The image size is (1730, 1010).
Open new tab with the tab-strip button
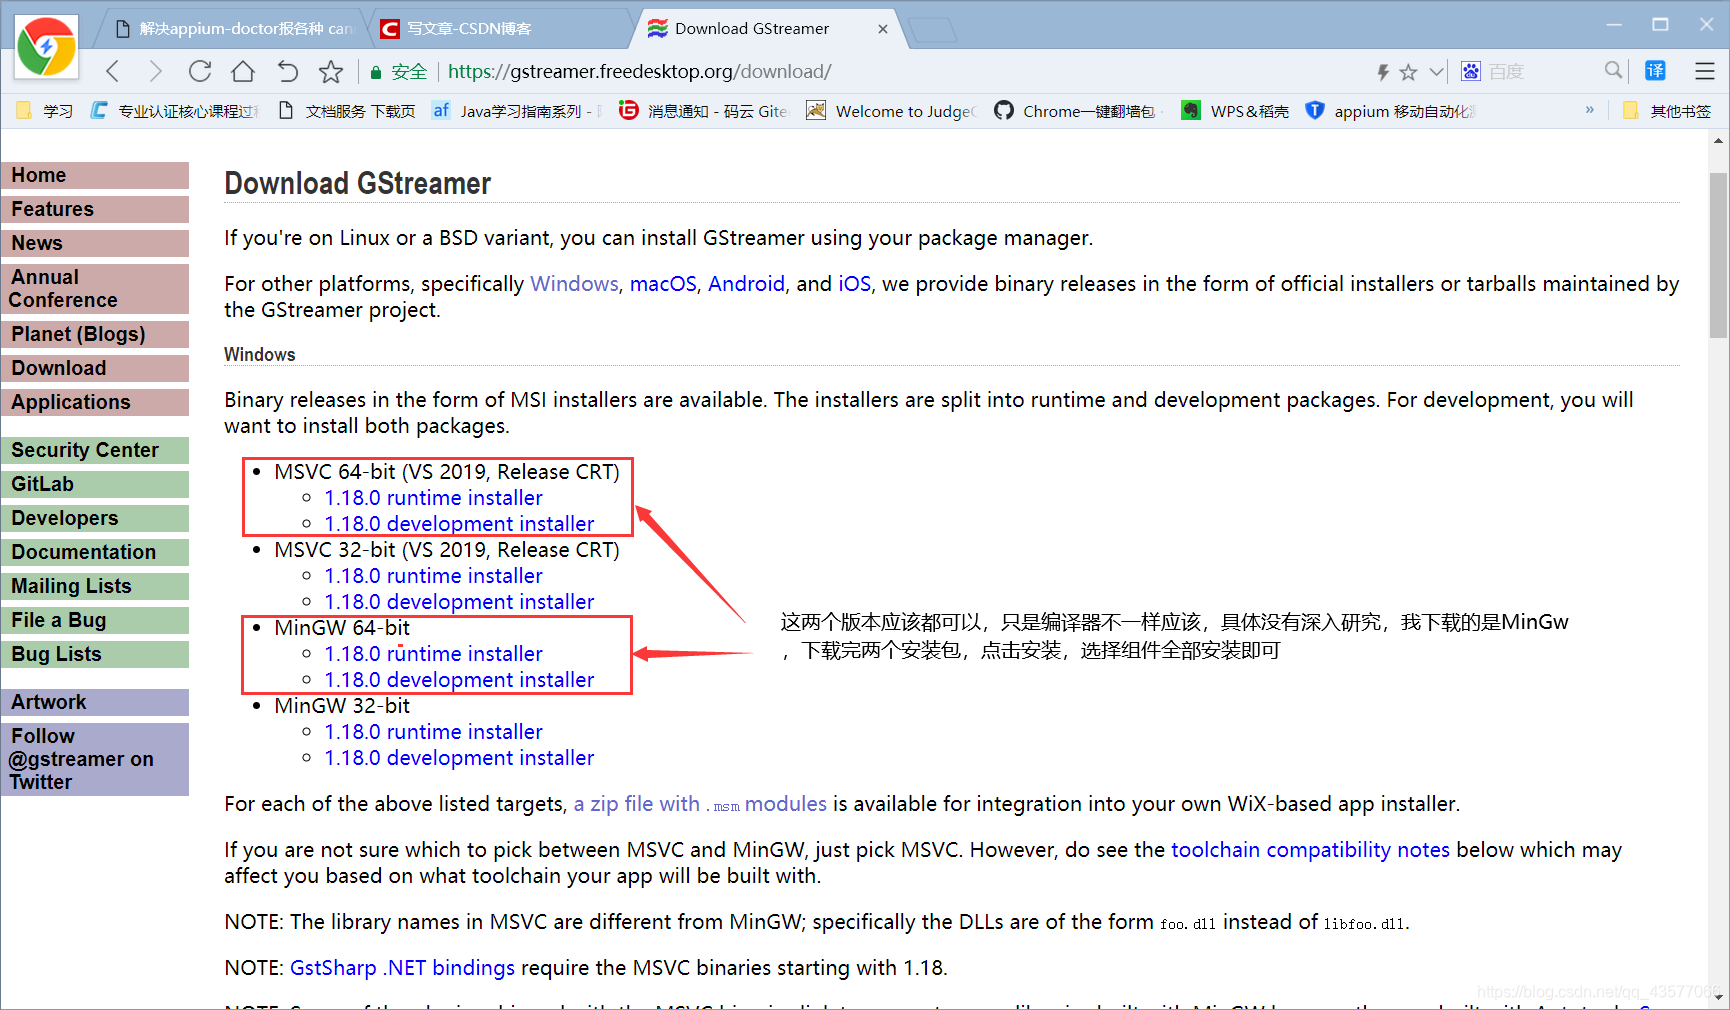[932, 30]
